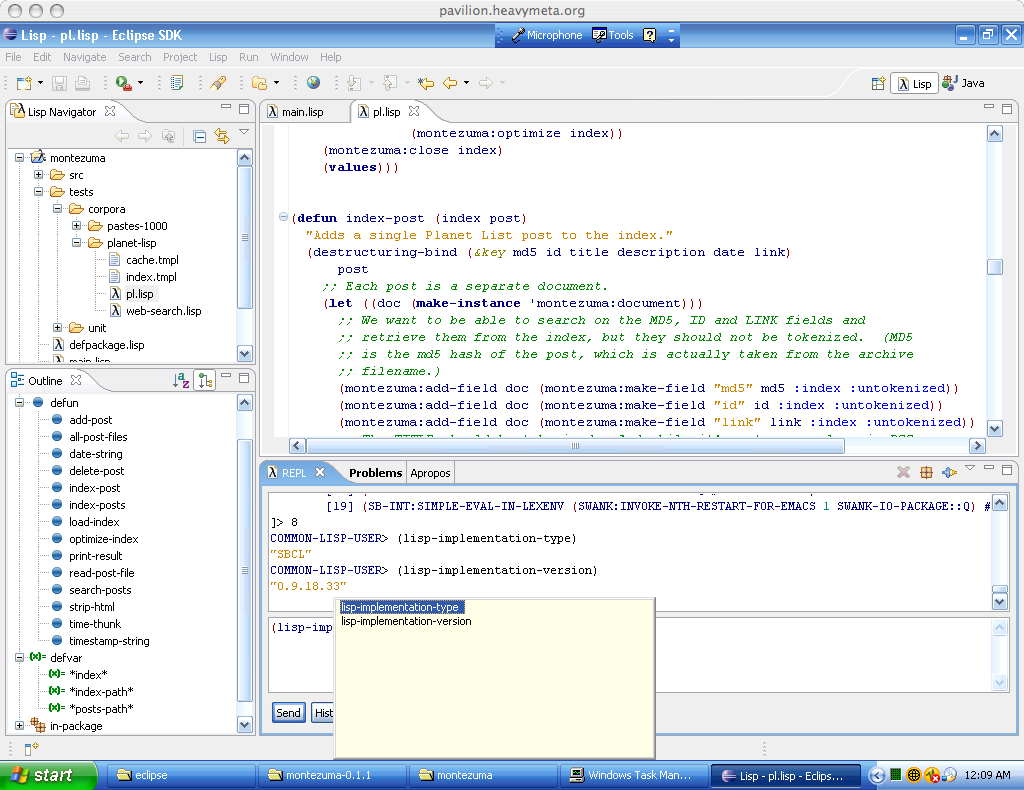Click the Last Edit Location toolbar icon
The width and height of the screenshot is (1024, 790).
point(426,83)
